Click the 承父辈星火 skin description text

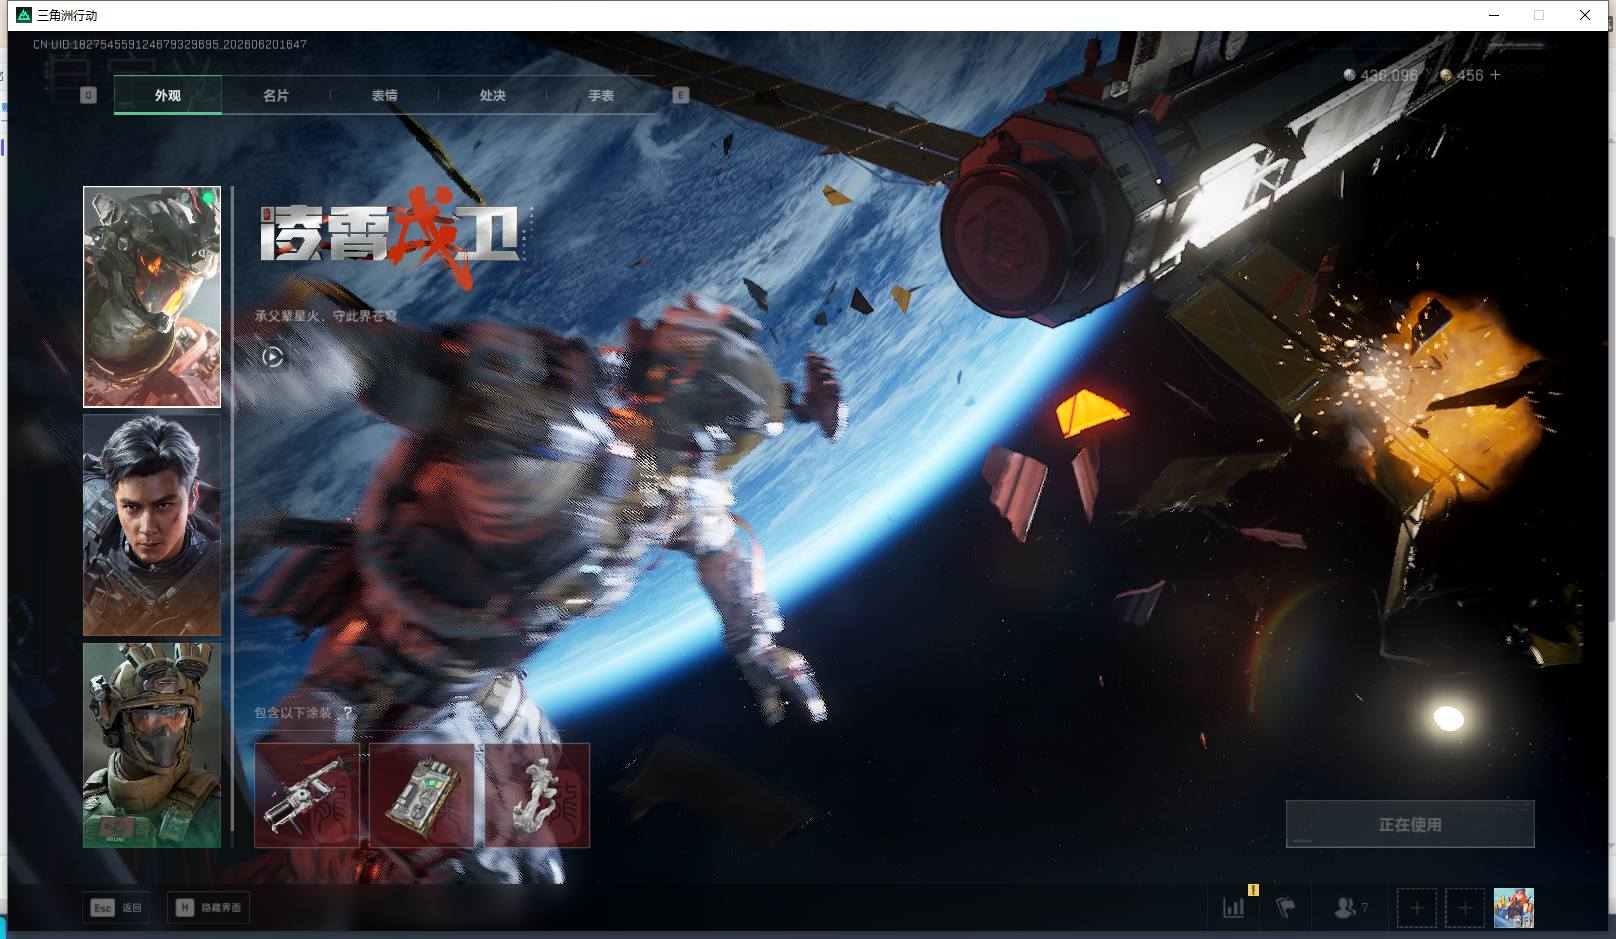325,316
